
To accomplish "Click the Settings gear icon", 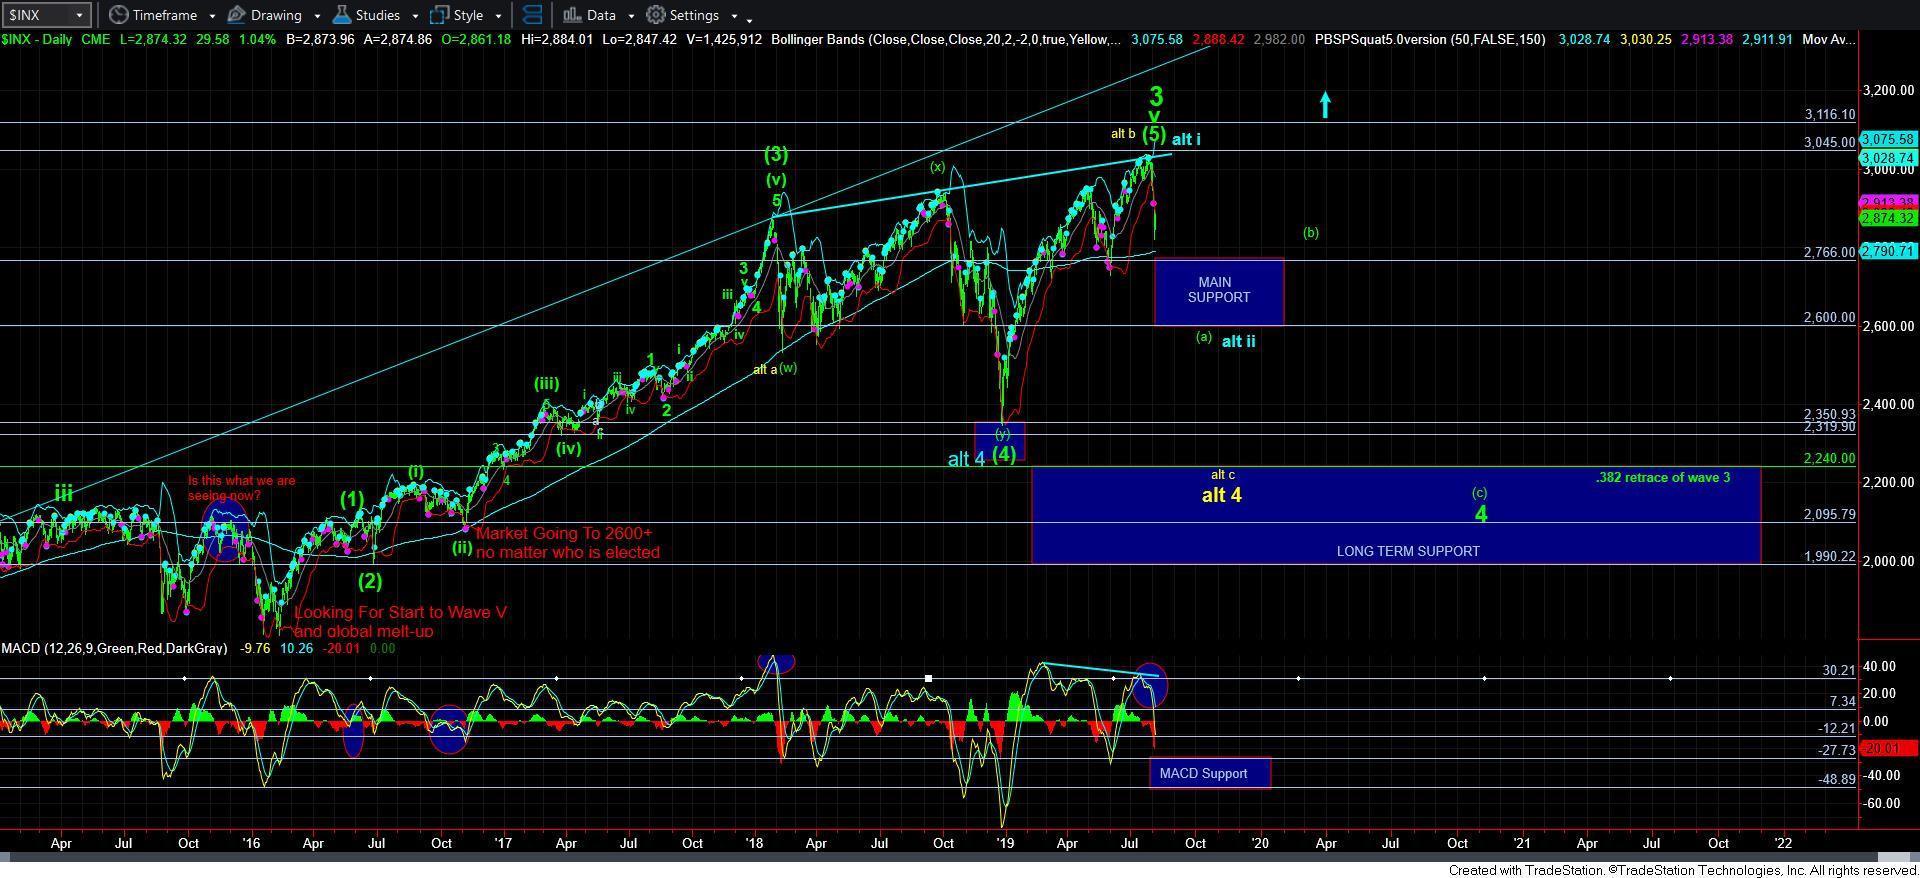I will (656, 15).
